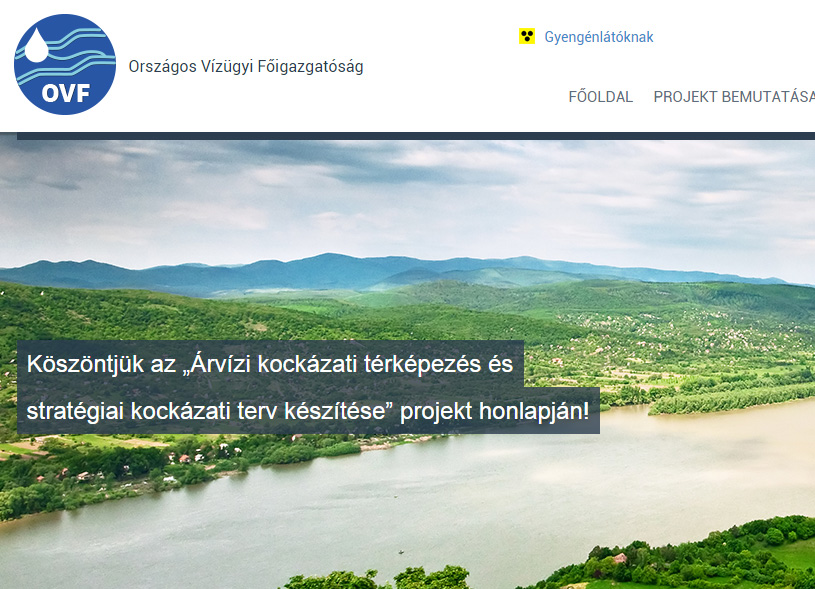The width and height of the screenshot is (815, 589).
Task: Go to the FŐOLDAL menu item
Action: 600,97
